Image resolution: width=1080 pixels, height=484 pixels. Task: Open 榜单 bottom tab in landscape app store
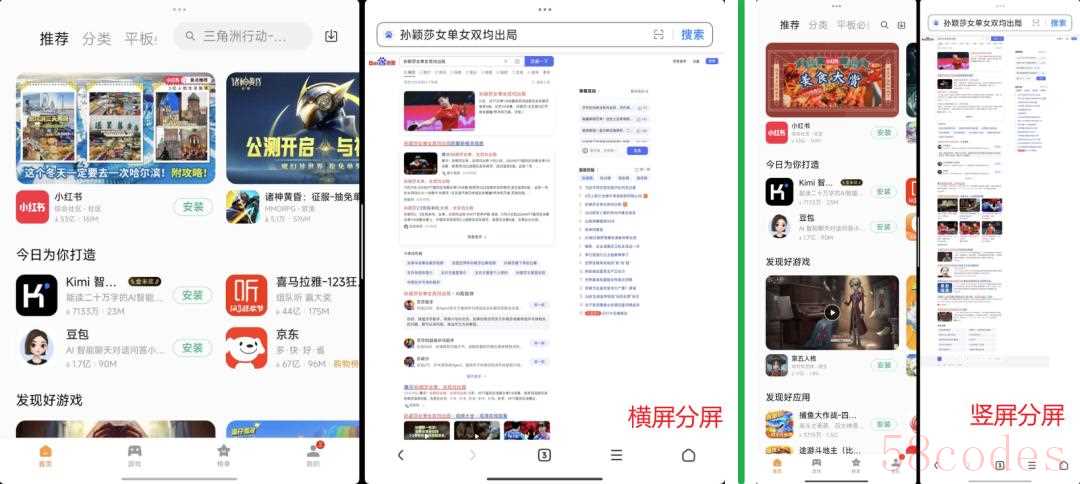click(223, 456)
